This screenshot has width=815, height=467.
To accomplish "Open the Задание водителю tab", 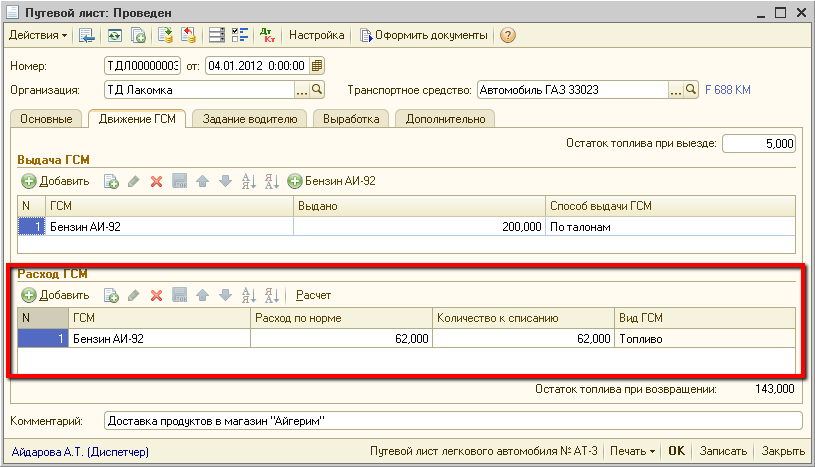I will click(249, 119).
